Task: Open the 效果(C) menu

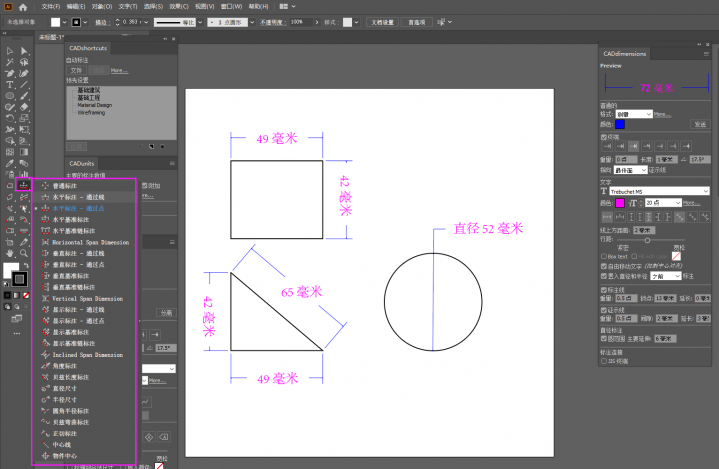Action: coord(180,6)
